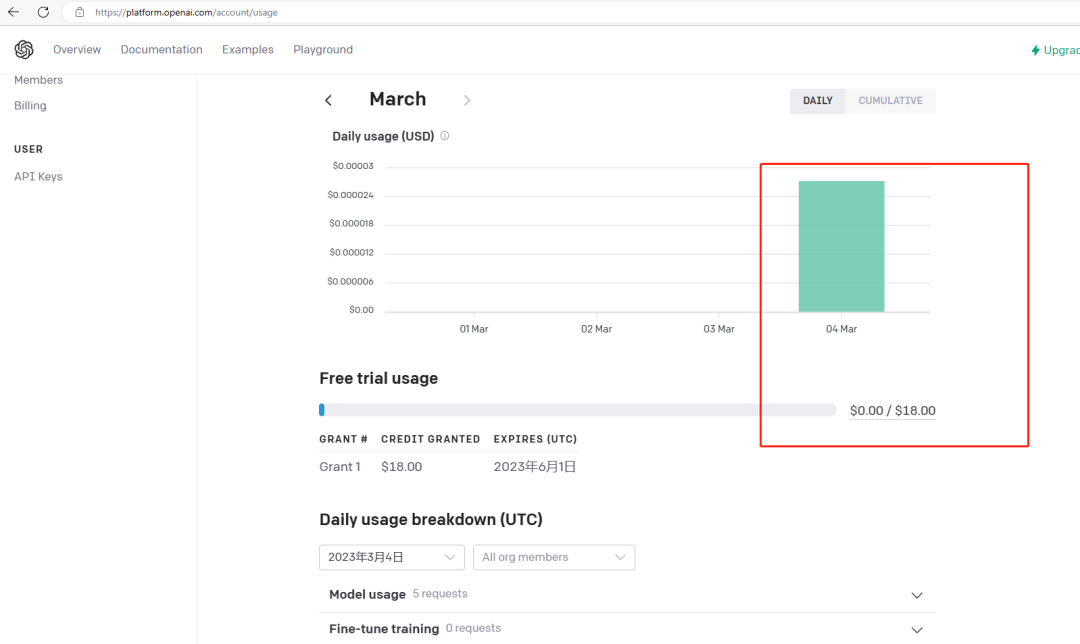
Task: Click the $0.000018 y-axis label
Action: click(351, 223)
